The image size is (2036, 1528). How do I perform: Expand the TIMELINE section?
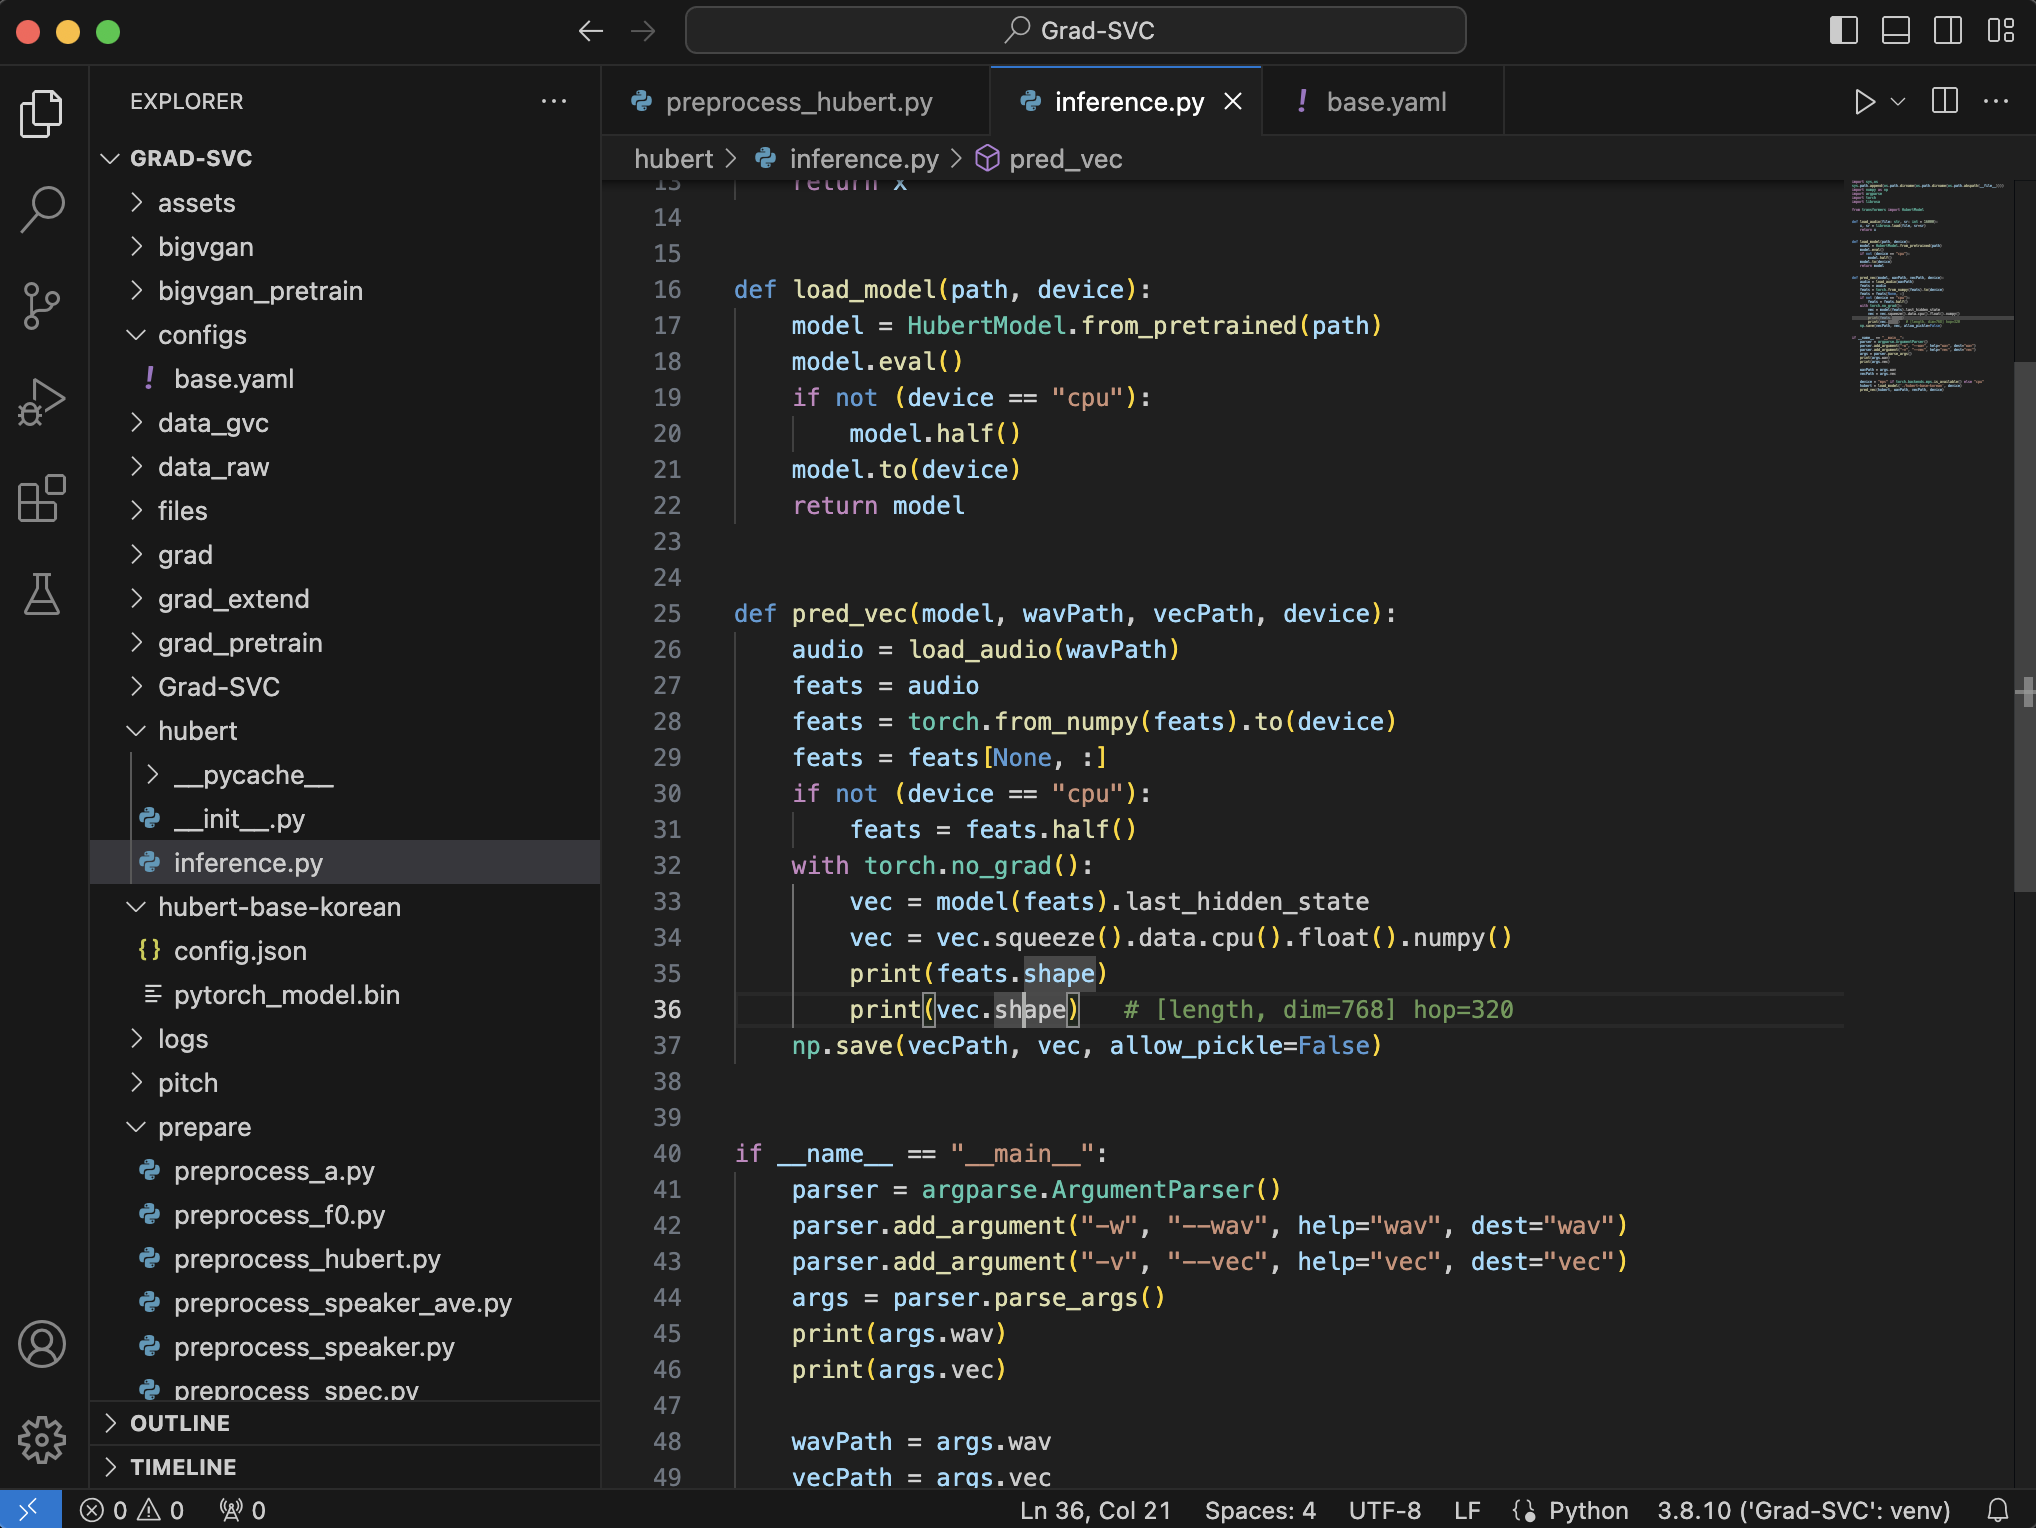pos(345,1466)
